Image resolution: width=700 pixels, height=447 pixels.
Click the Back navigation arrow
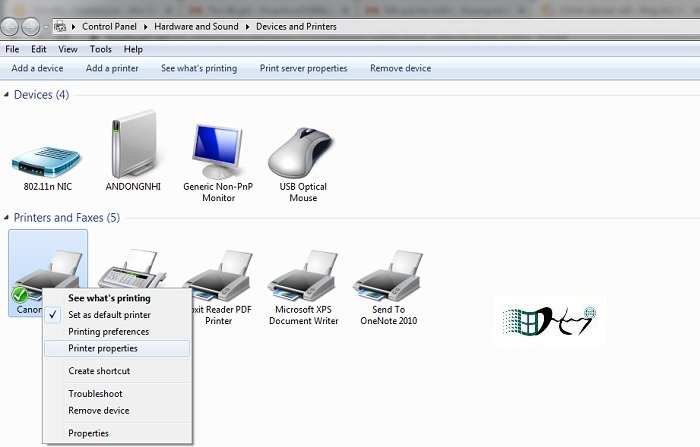[x=12, y=26]
